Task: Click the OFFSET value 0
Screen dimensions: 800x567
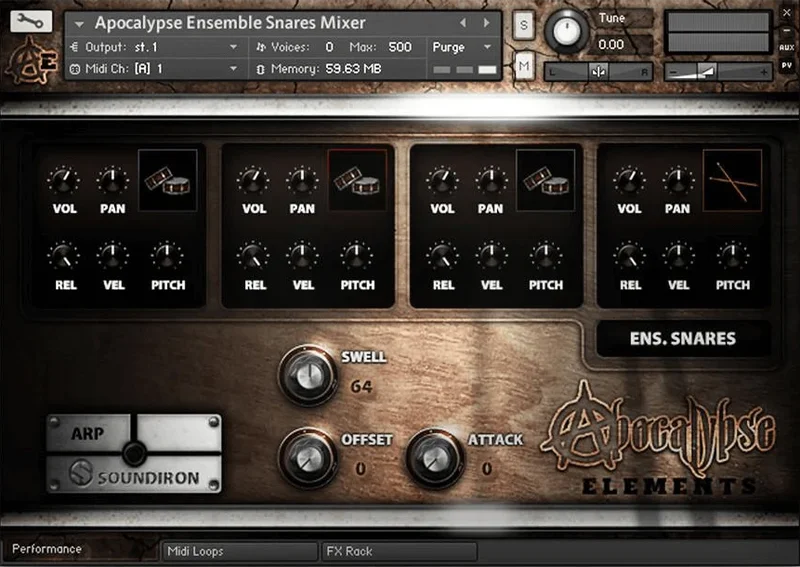Action: [x=361, y=469]
